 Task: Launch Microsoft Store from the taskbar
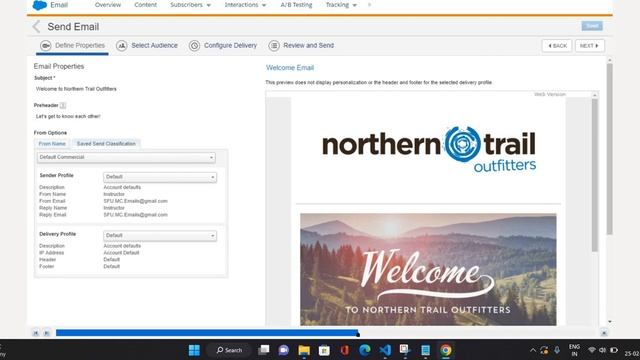[324, 350]
